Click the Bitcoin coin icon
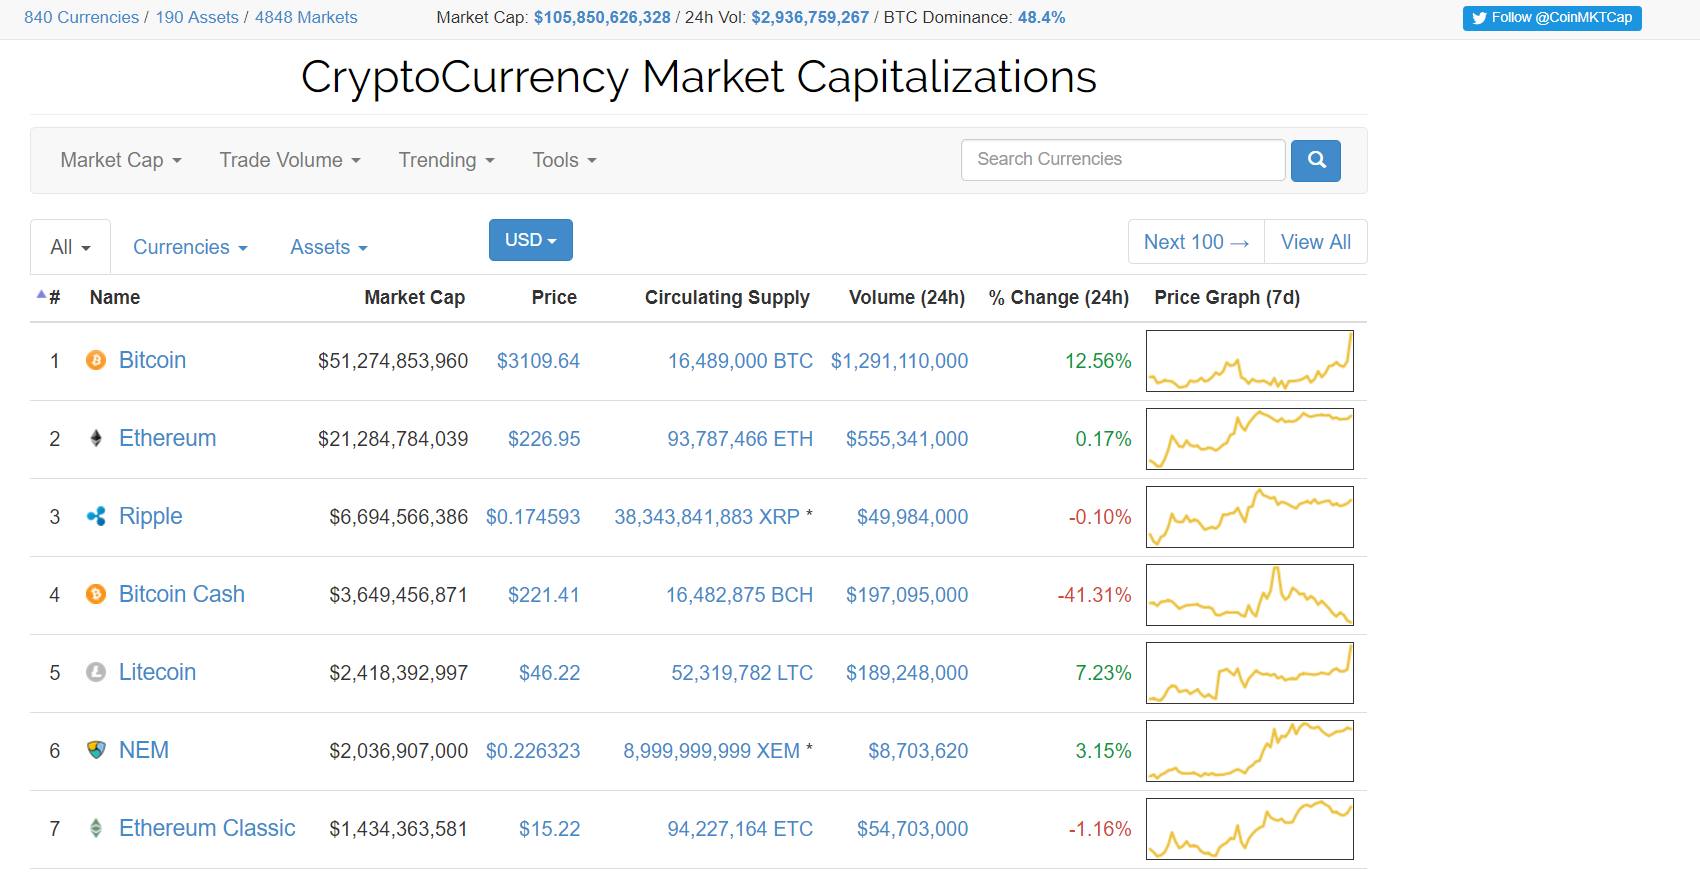The width and height of the screenshot is (1700, 874). click(96, 360)
